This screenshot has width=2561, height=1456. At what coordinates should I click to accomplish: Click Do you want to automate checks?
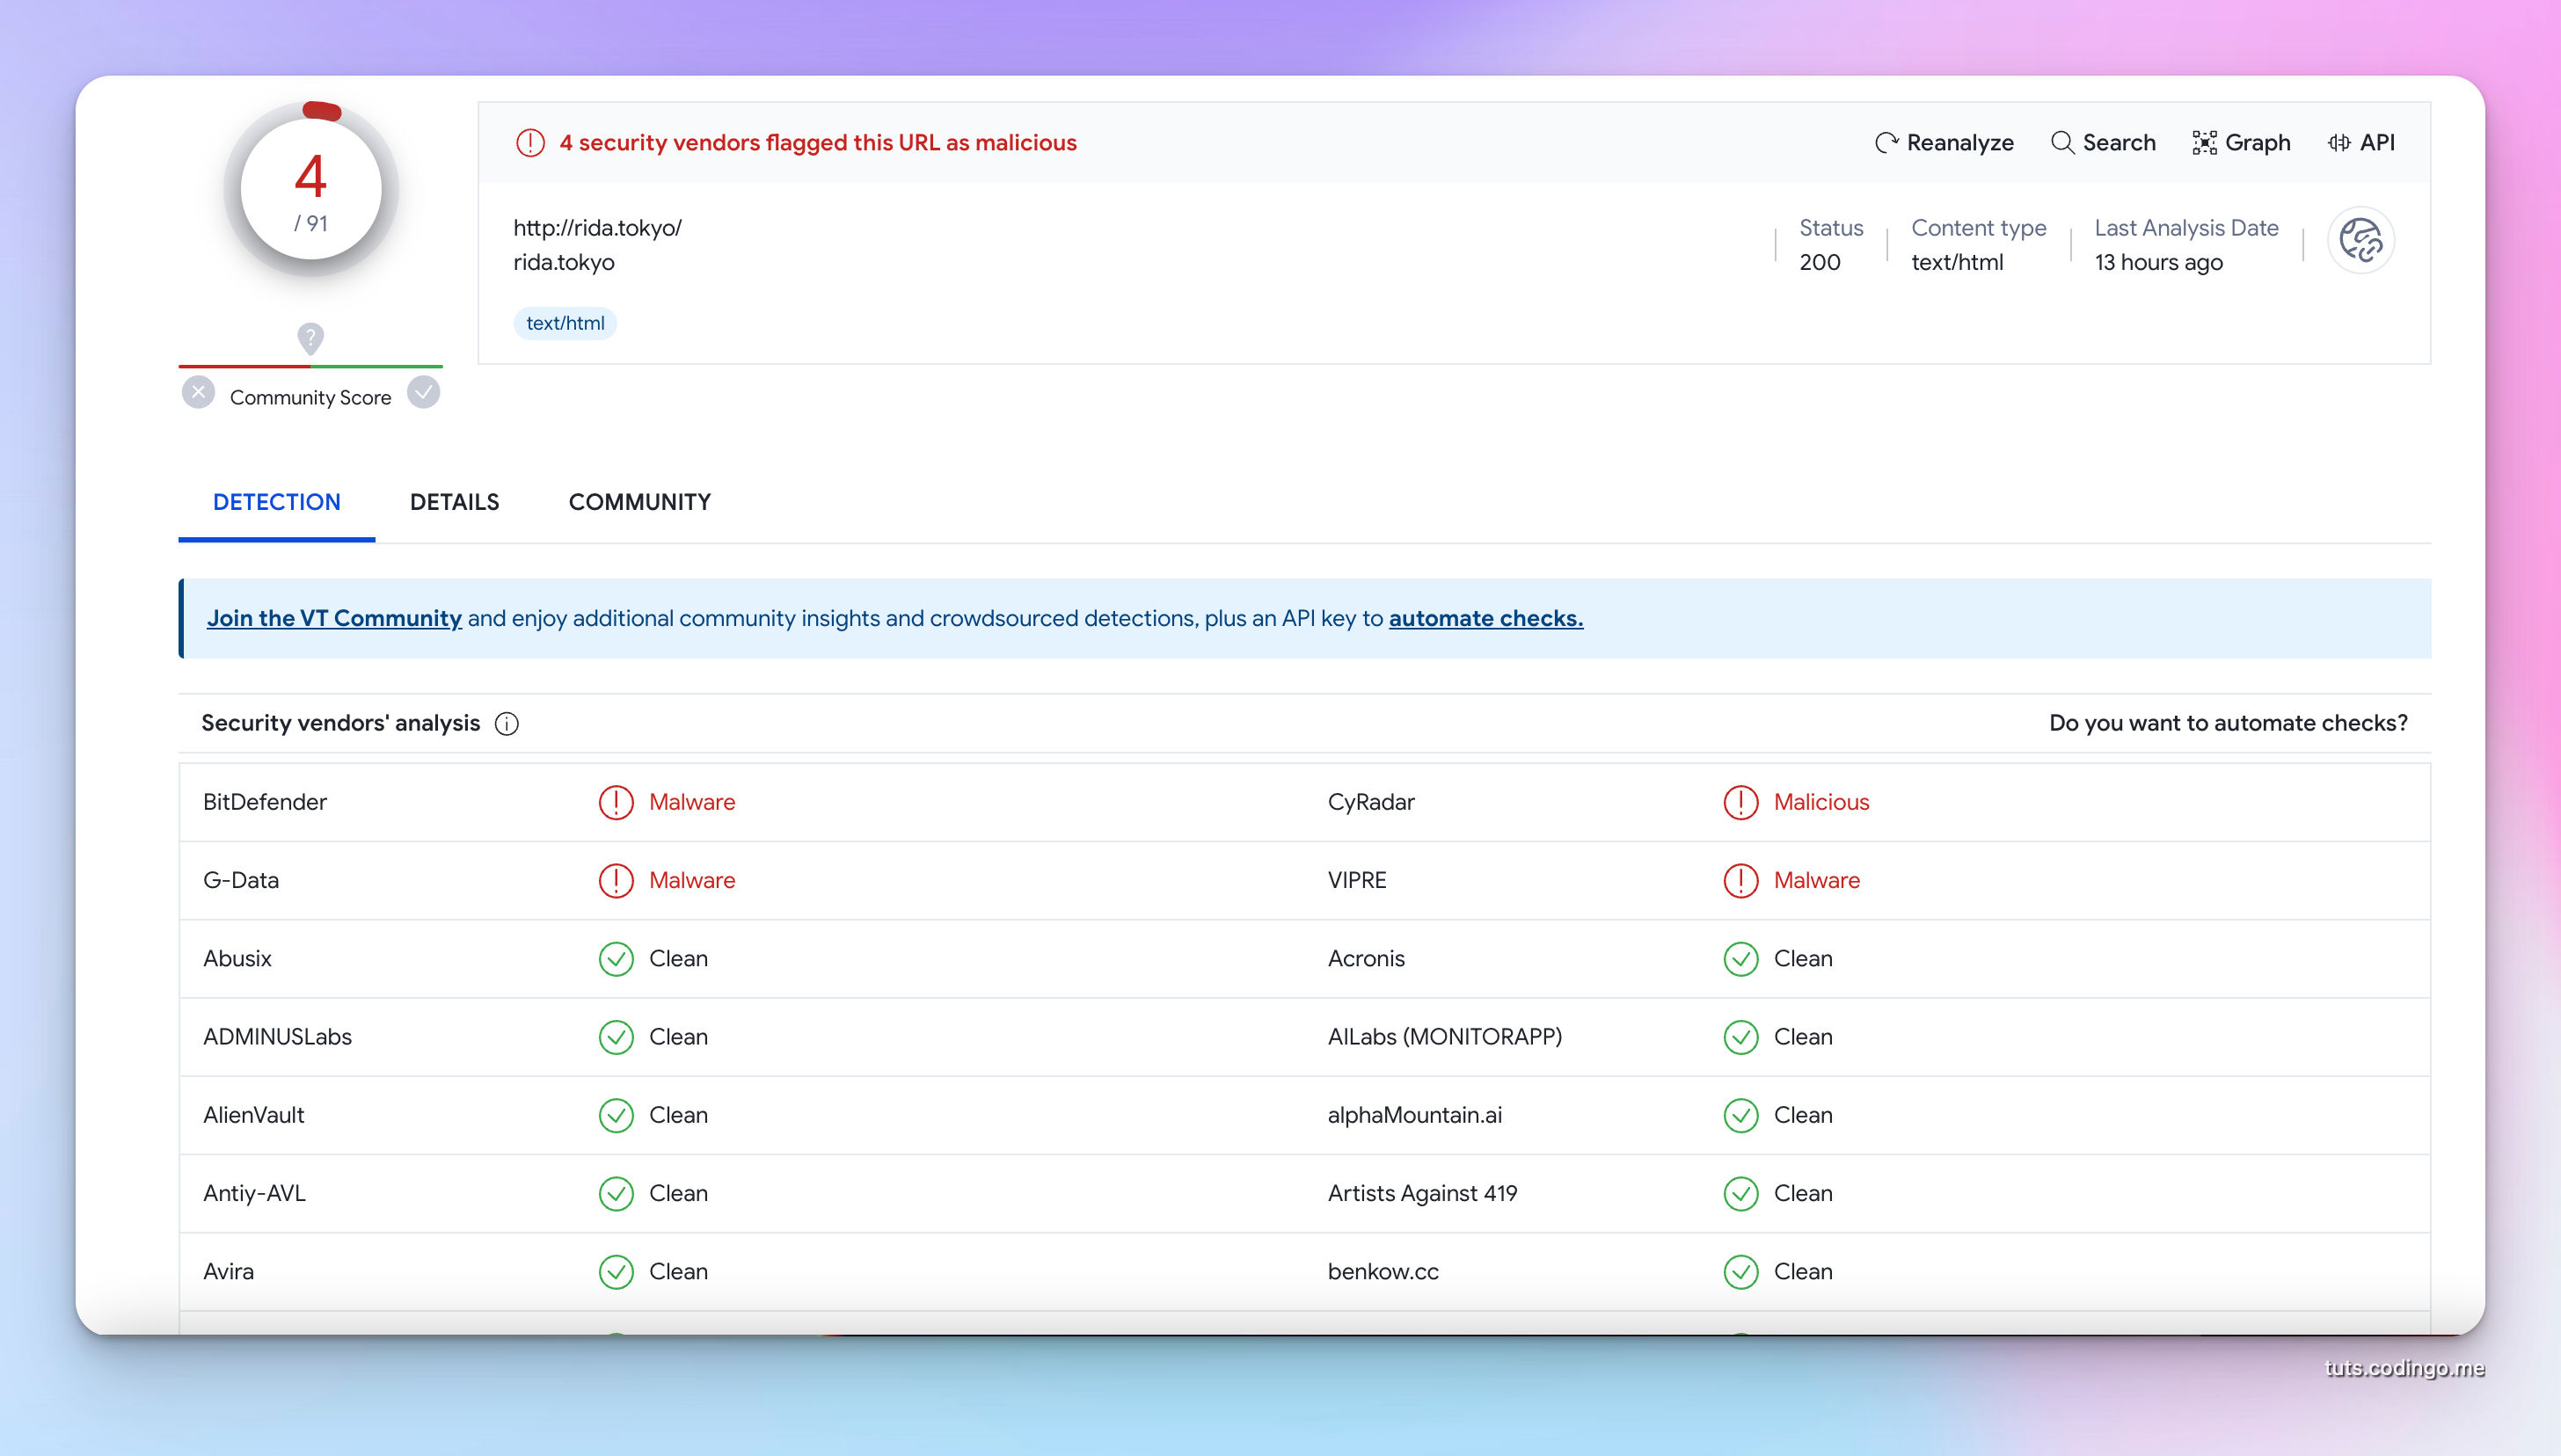(x=2228, y=723)
